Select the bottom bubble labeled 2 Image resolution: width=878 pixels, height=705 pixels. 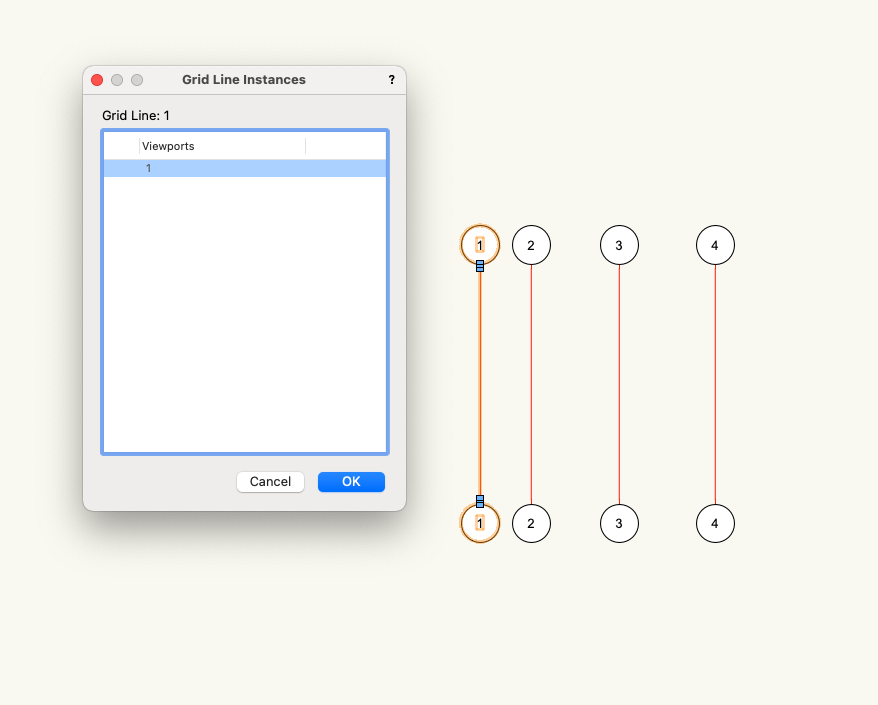click(x=531, y=523)
